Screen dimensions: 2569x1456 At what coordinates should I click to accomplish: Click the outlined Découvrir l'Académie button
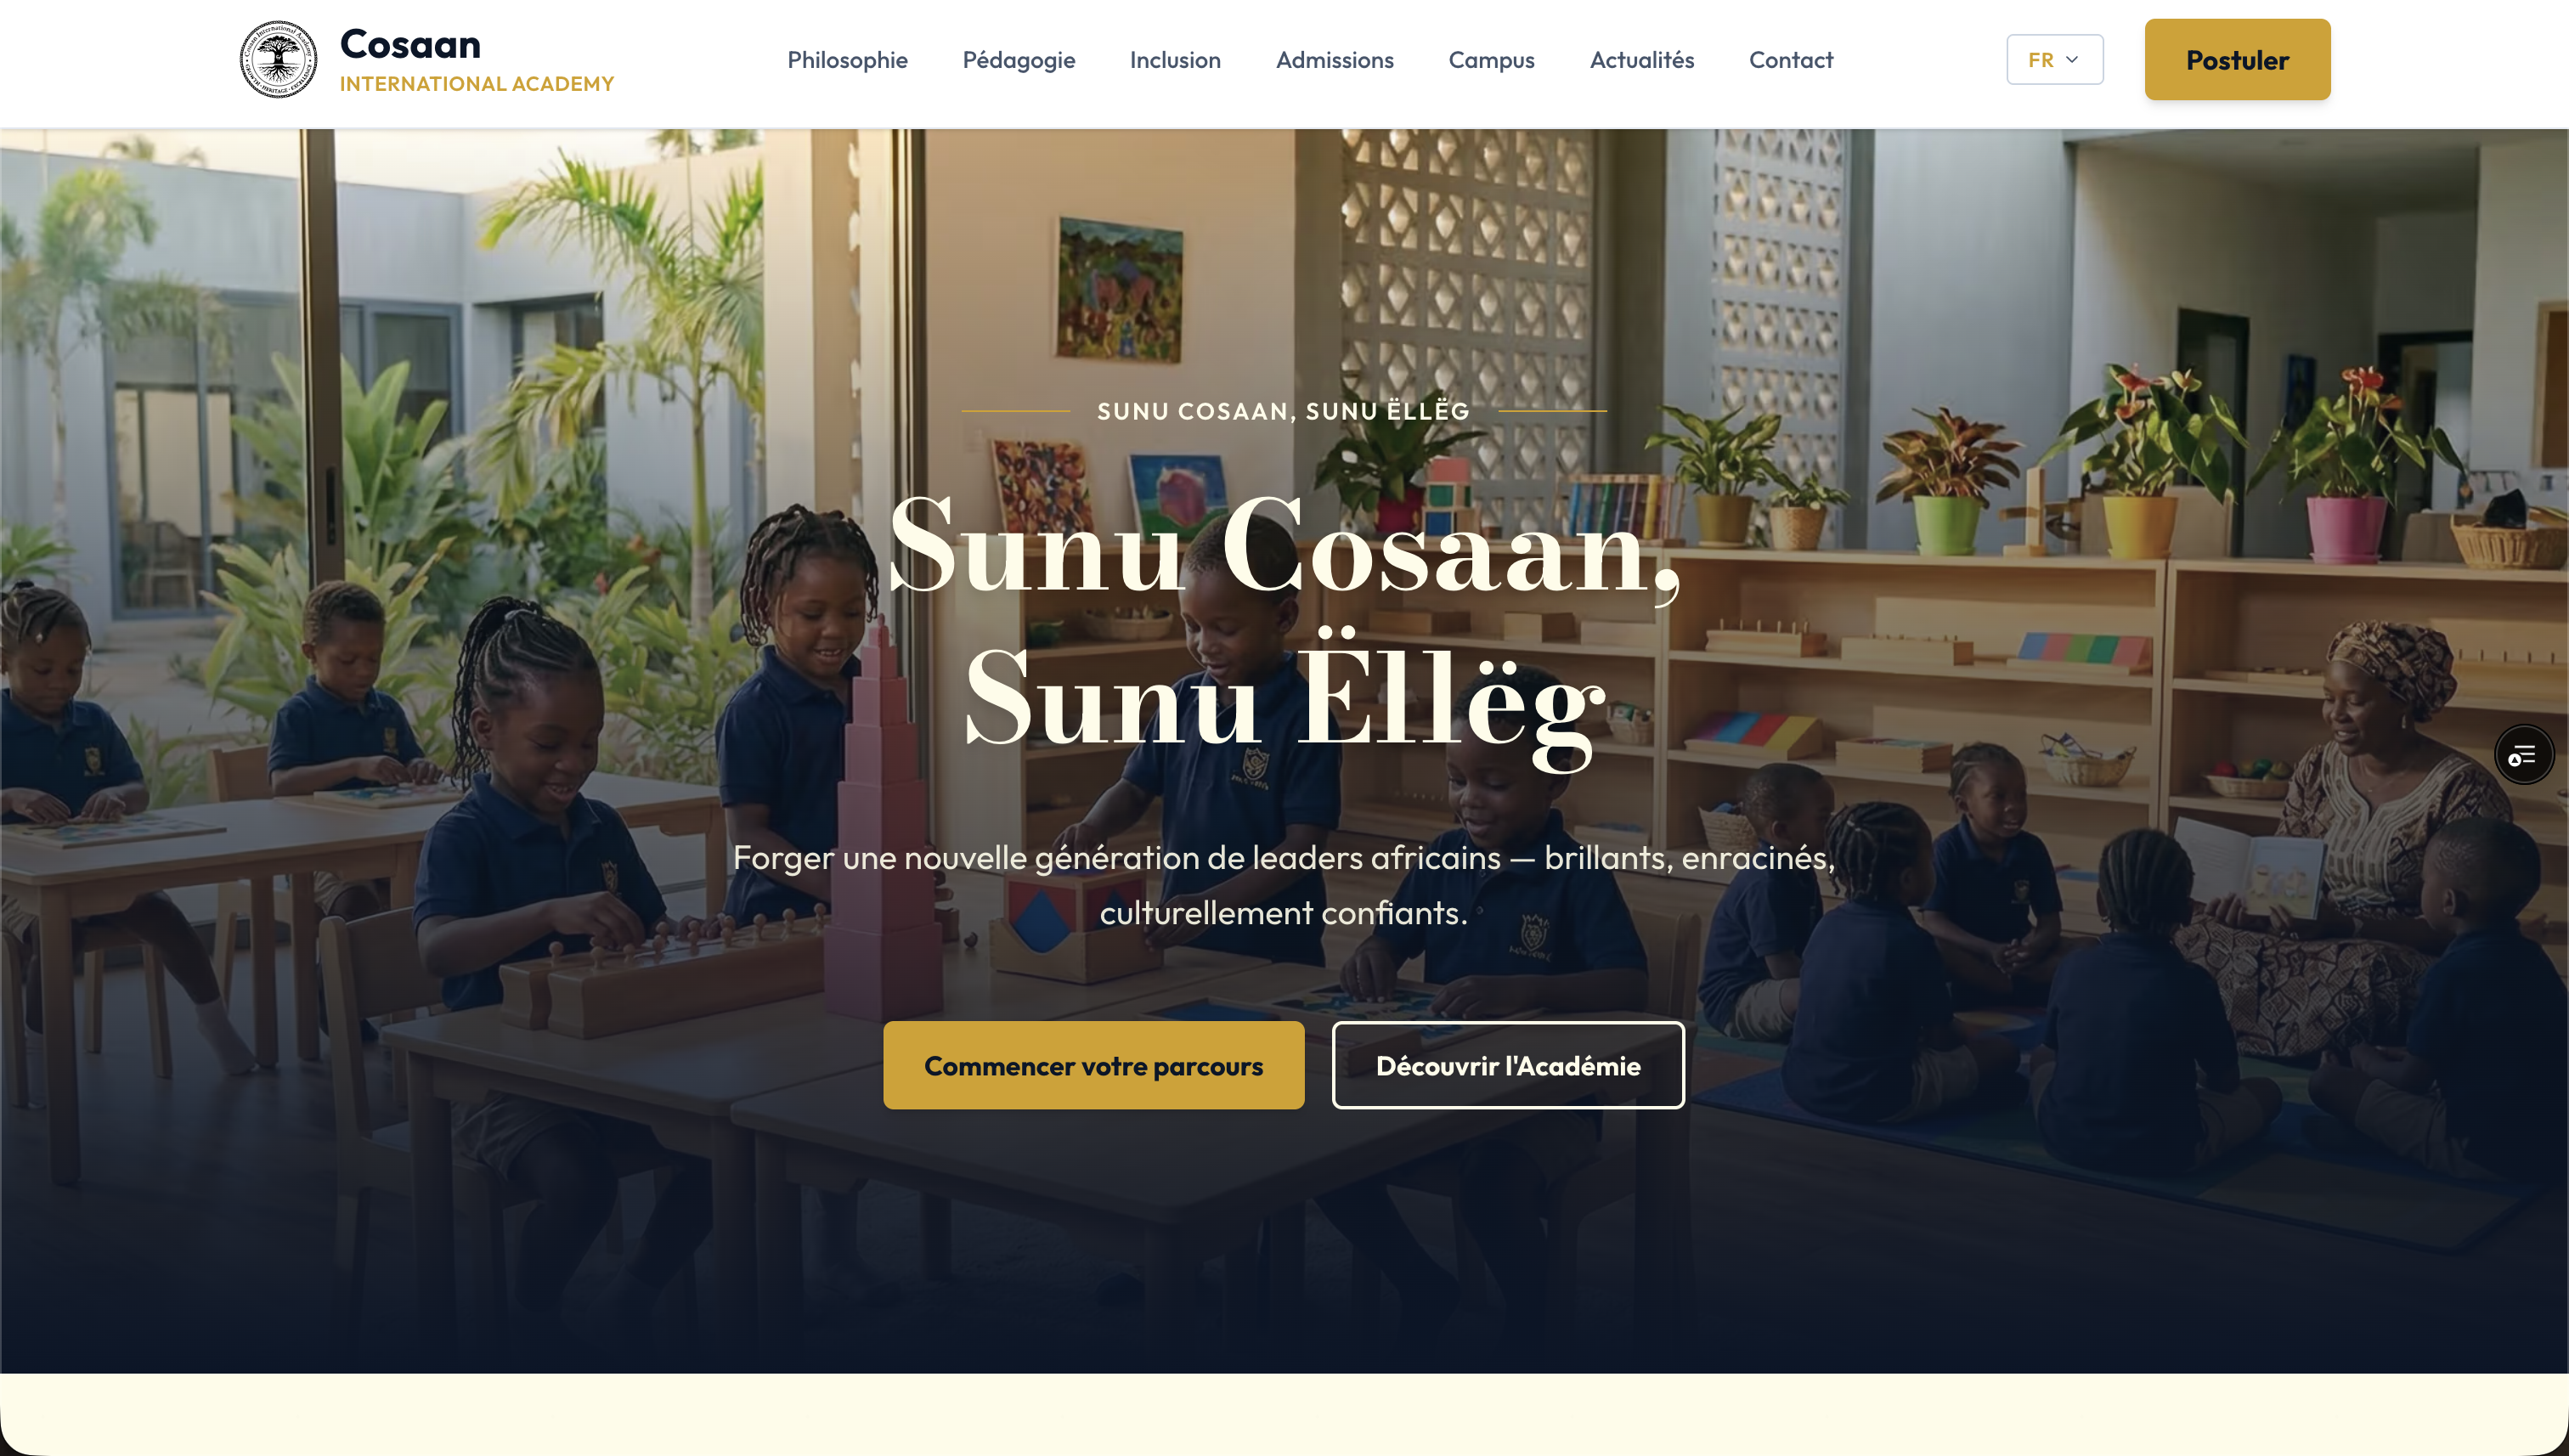pyautogui.click(x=1507, y=1066)
